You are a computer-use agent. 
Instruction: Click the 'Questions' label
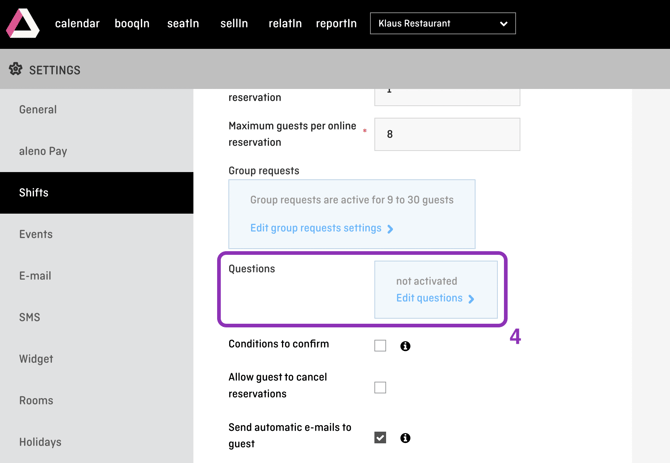pyautogui.click(x=252, y=269)
